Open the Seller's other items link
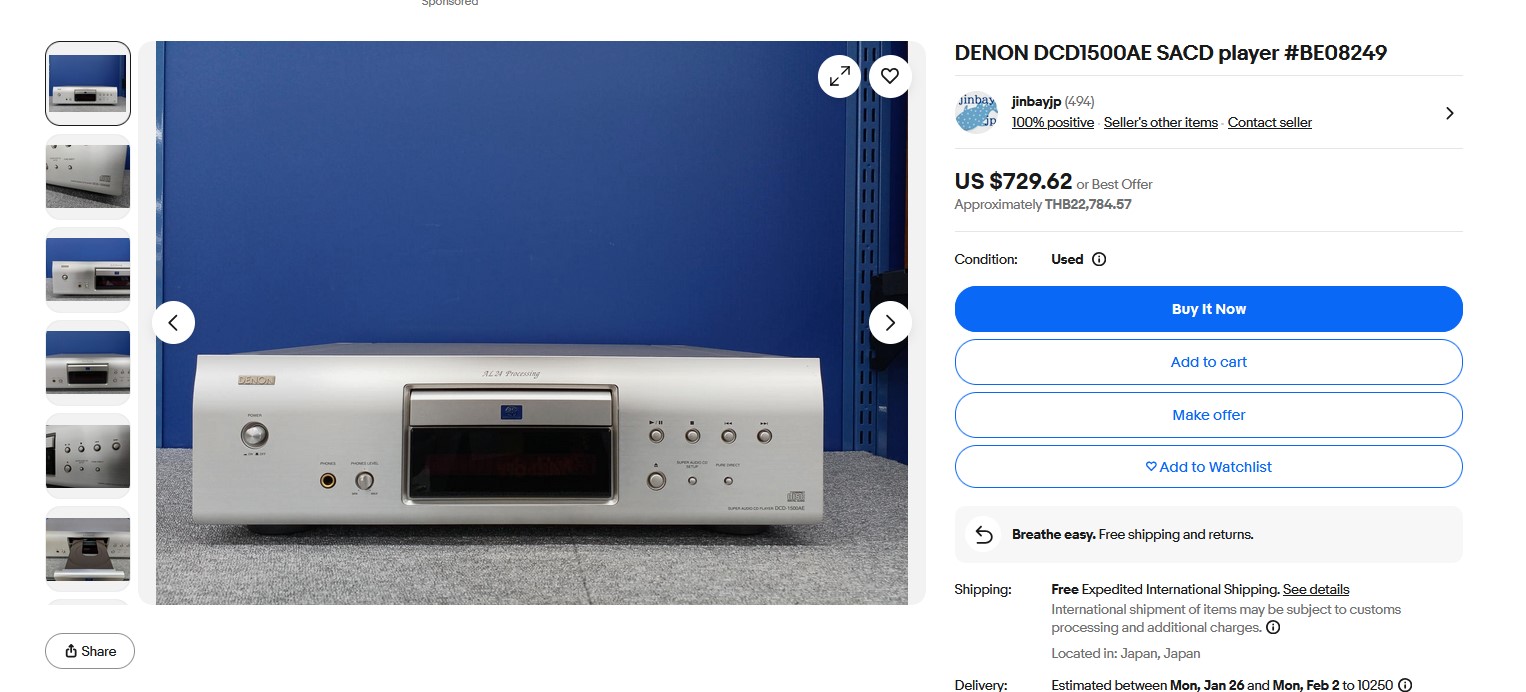The width and height of the screenshot is (1526, 692). click(1160, 122)
